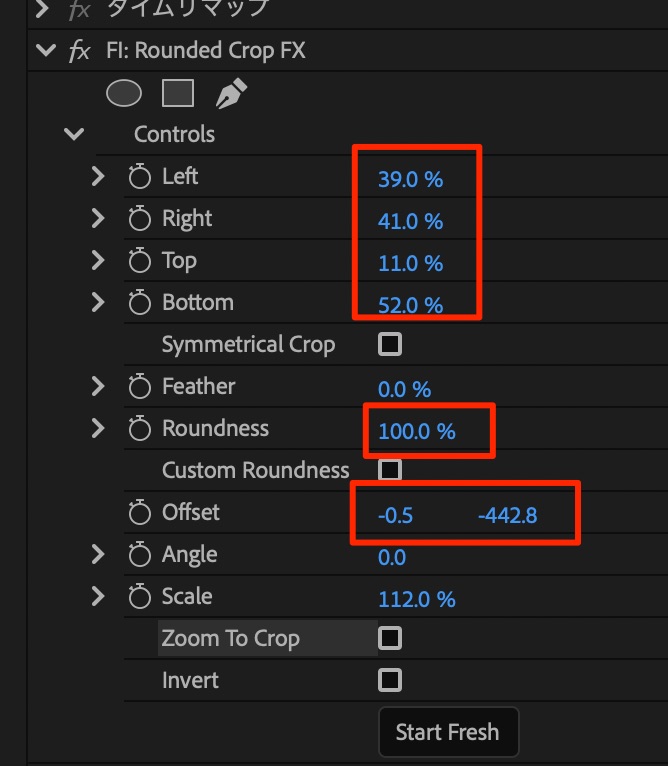This screenshot has height=766, width=668.
Task: Tick the Invert checkbox
Action: [x=390, y=681]
